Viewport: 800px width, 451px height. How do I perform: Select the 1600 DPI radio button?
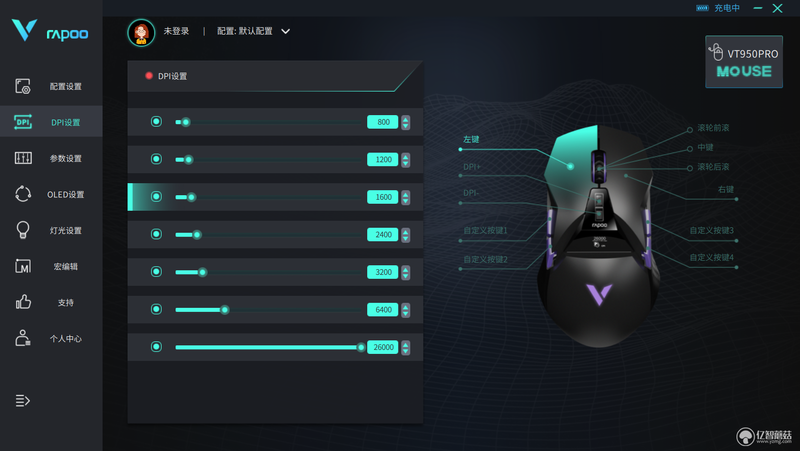point(156,196)
